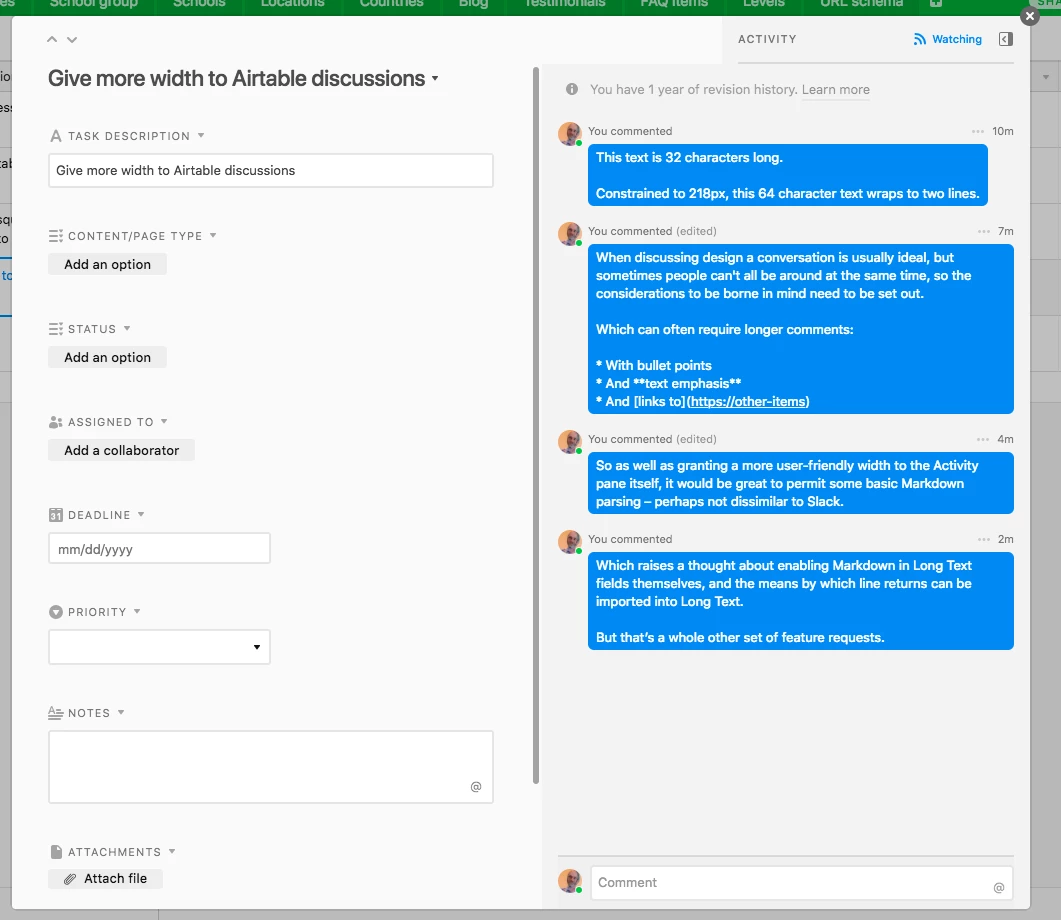Close the expanded record dialog
The image size is (1061, 920).
pos(1030,16)
